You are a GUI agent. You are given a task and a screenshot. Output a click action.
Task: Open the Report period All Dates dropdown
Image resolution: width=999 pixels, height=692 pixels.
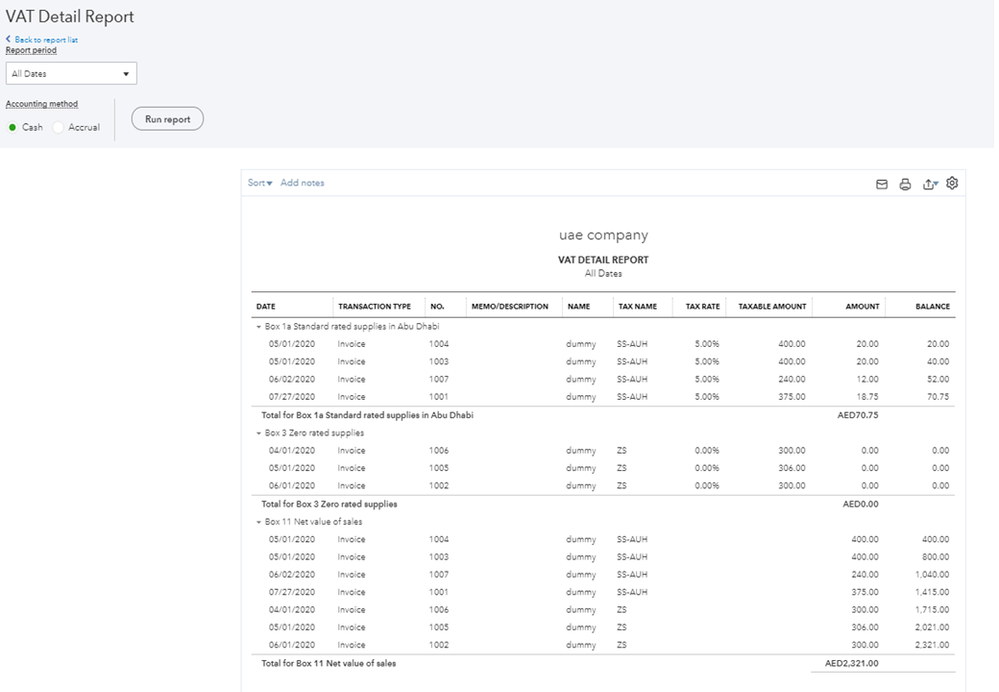click(x=71, y=73)
